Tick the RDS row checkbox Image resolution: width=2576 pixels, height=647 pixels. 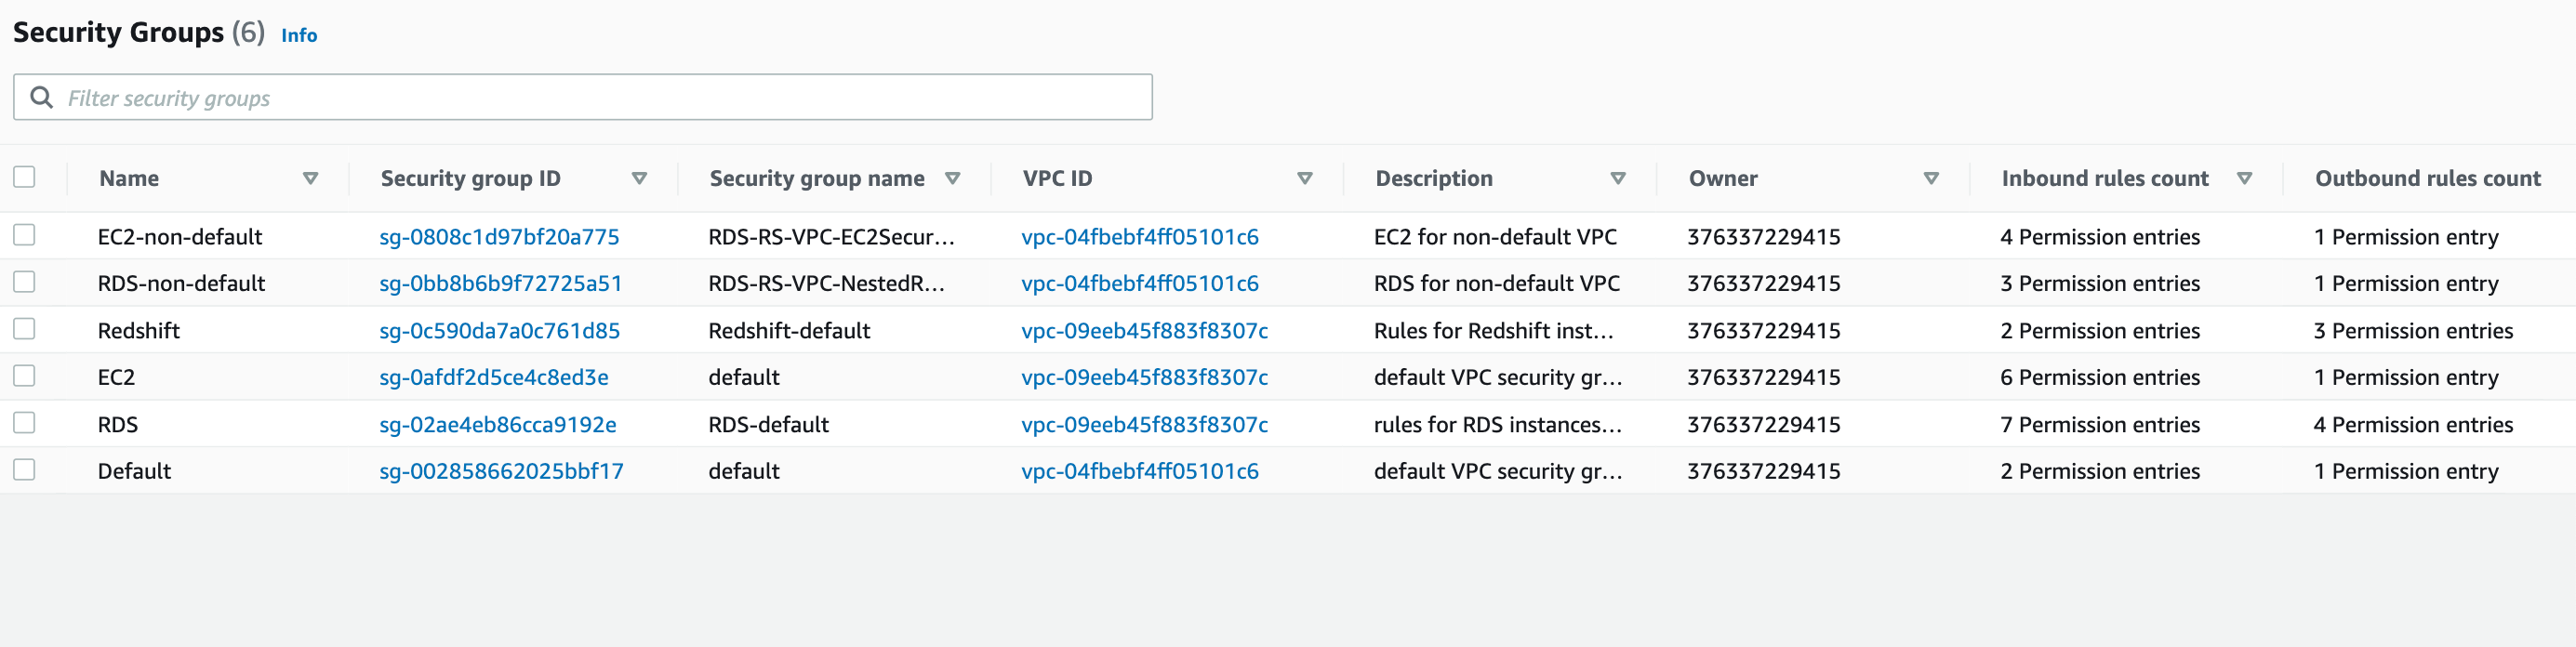point(24,423)
